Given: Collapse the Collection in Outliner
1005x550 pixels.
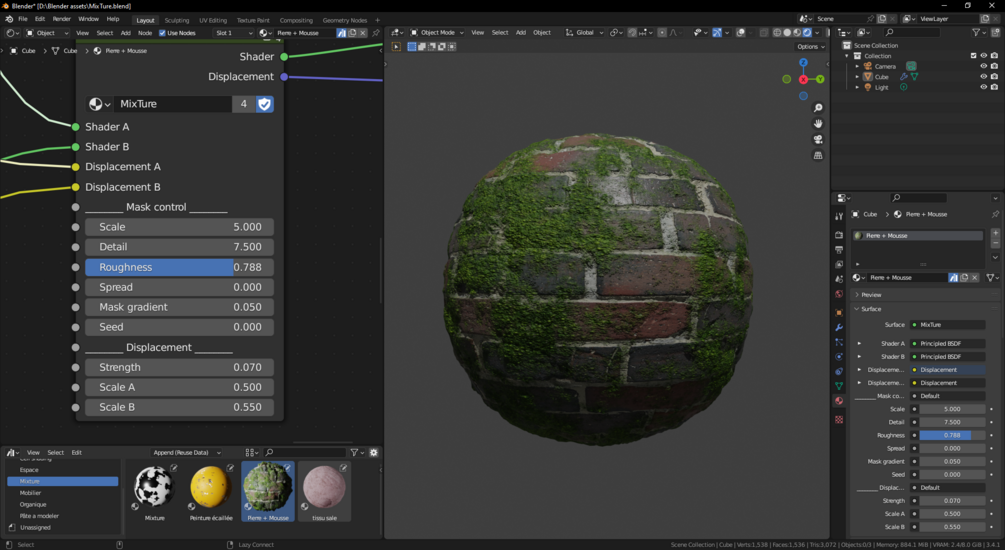Looking at the screenshot, I should pyautogui.click(x=847, y=56).
